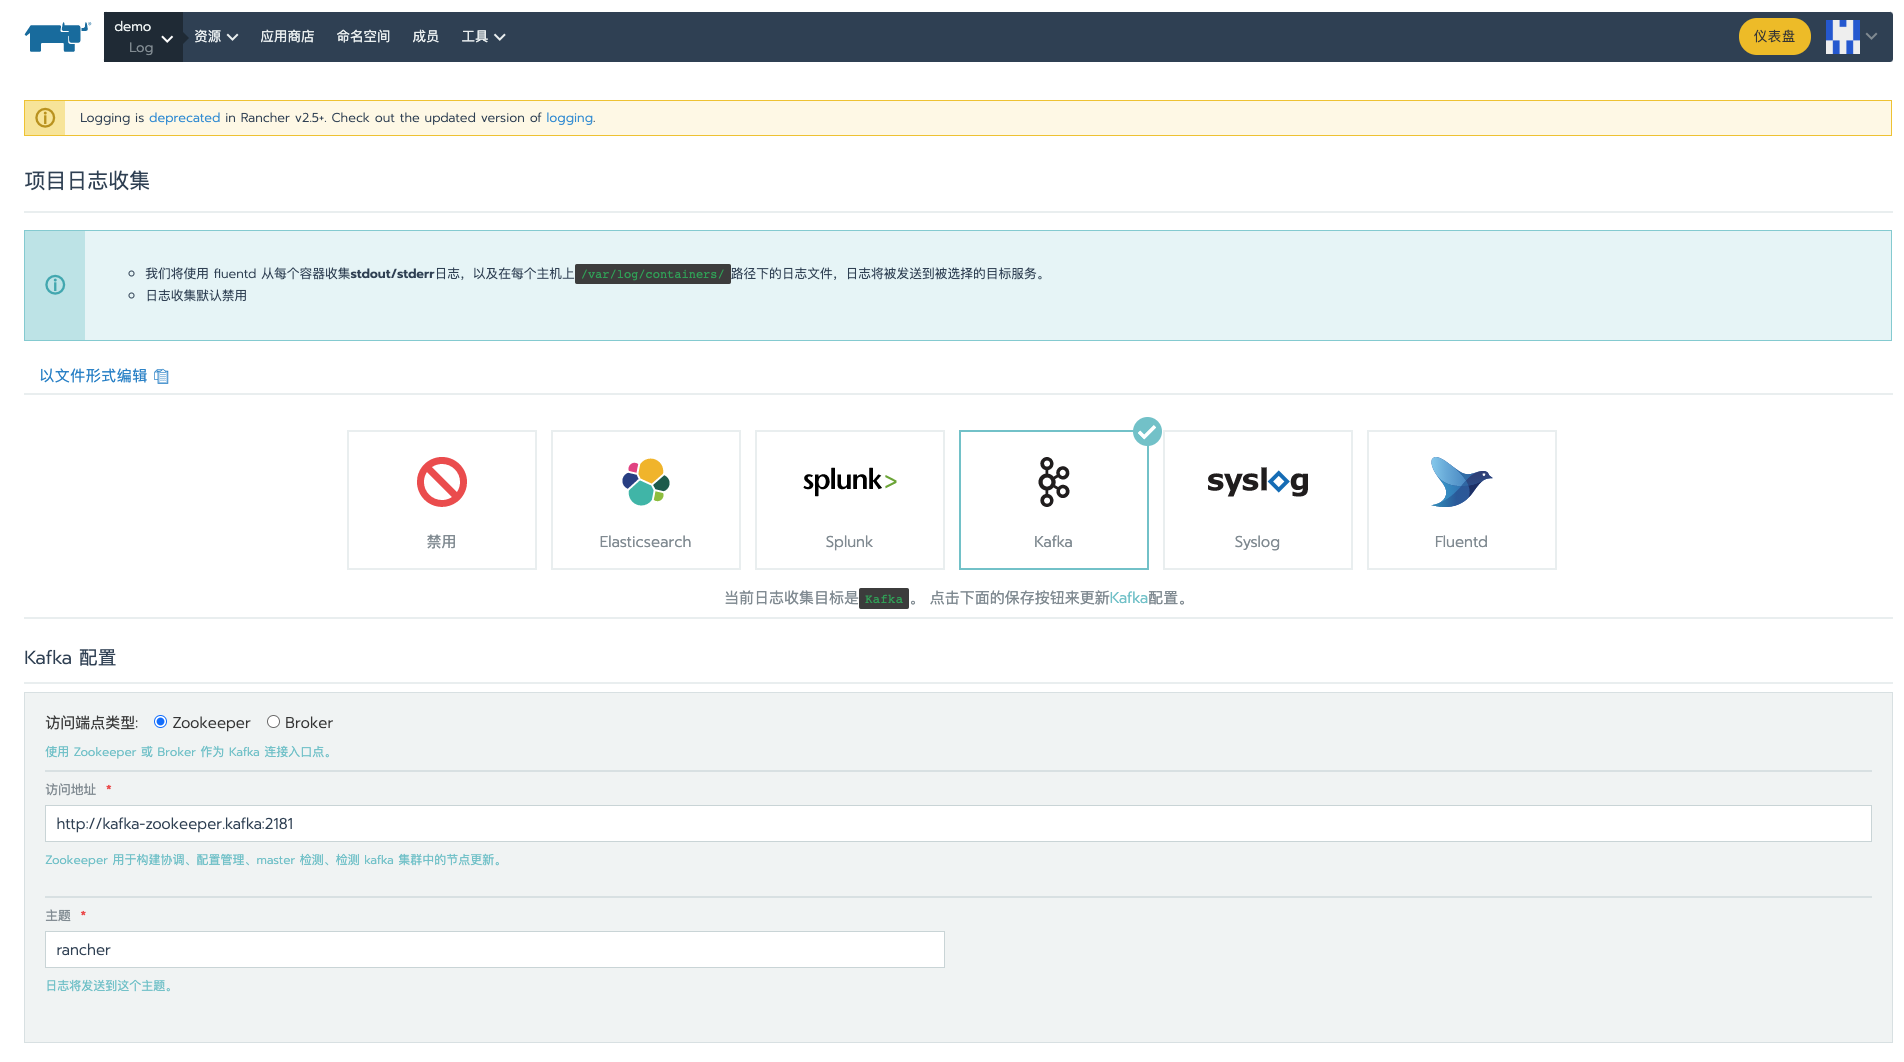Expand the 资源 menu
Screen dimensions: 1904x1062
tap(216, 37)
